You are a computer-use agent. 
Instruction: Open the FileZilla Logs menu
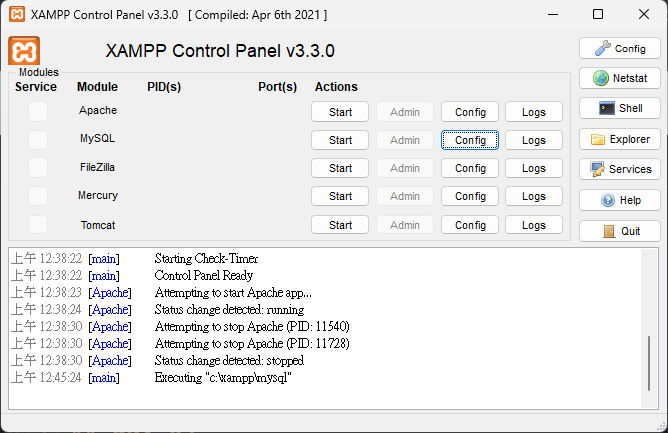(x=534, y=168)
